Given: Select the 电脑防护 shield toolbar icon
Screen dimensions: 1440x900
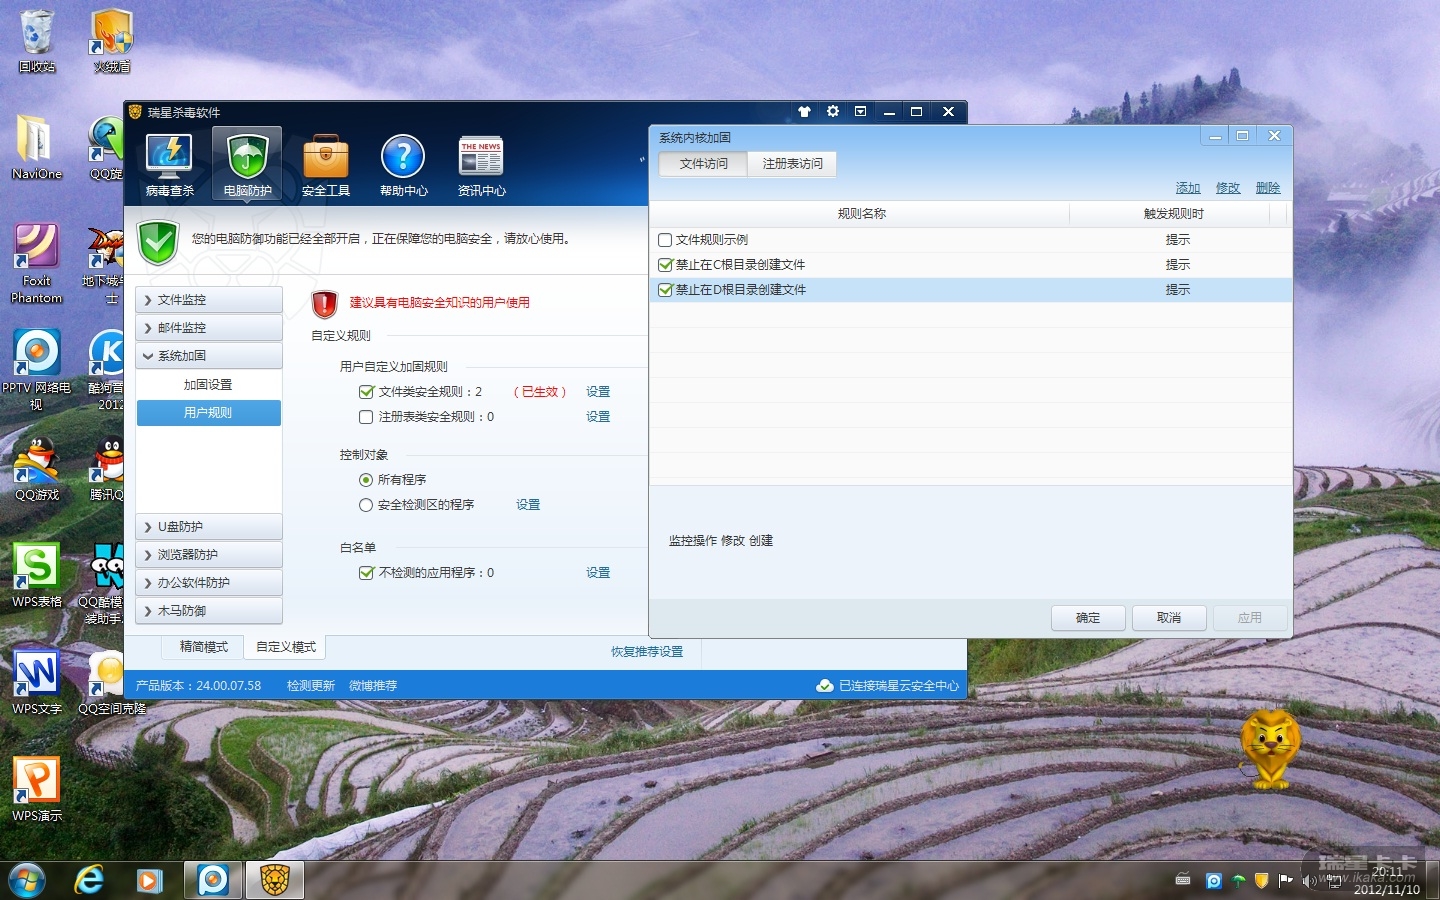Looking at the screenshot, I should [247, 164].
